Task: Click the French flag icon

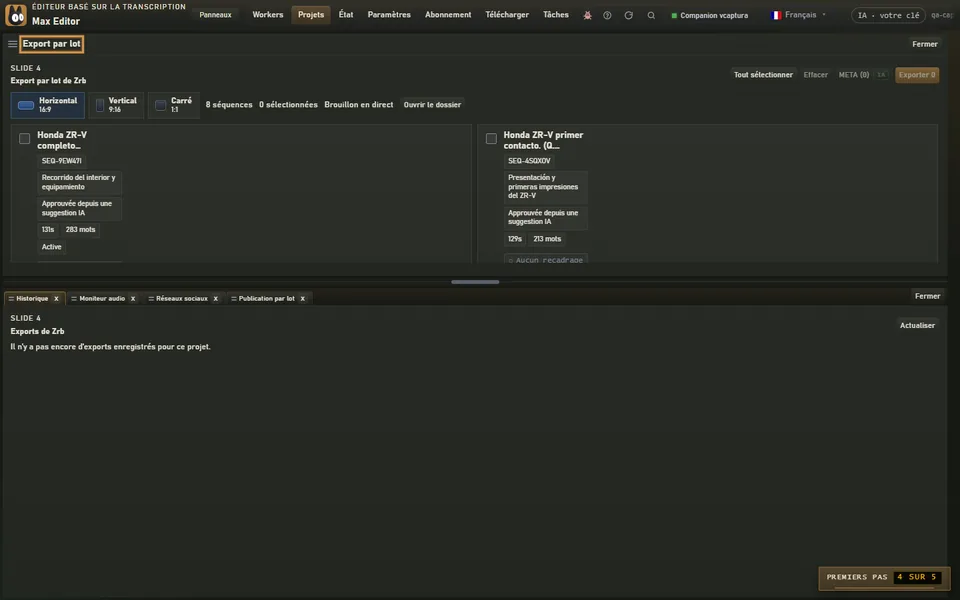Action: click(x=776, y=15)
